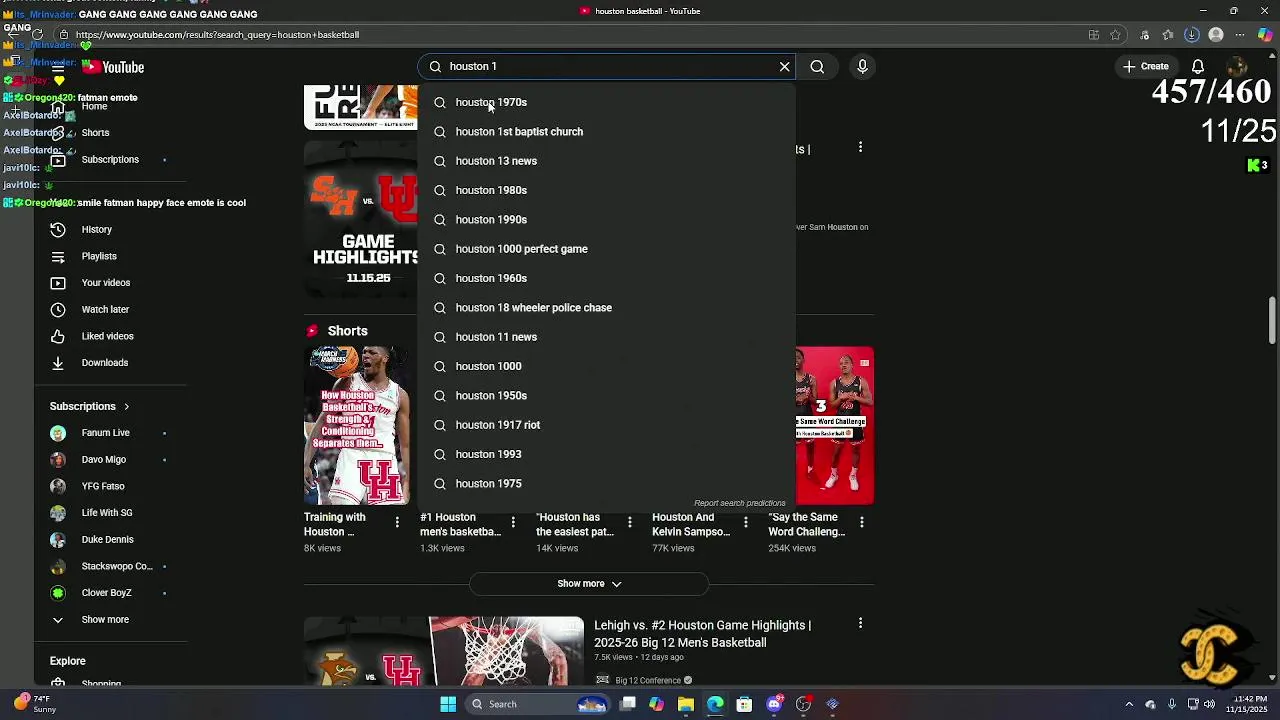
Task: Clear the search box text
Action: [x=785, y=67]
